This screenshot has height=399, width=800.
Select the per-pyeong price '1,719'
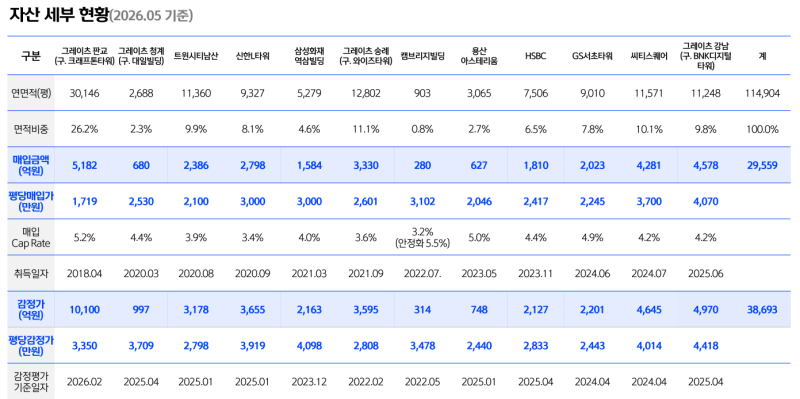click(x=85, y=201)
